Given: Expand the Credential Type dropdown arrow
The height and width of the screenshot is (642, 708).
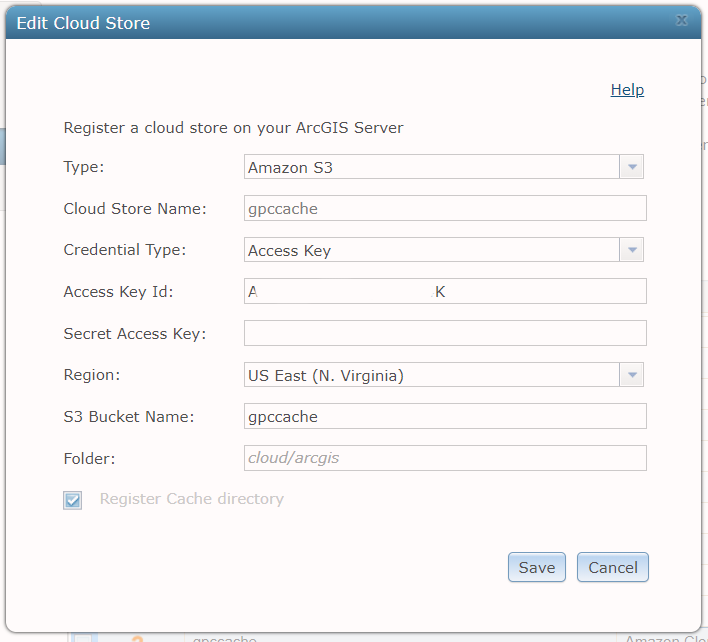Looking at the screenshot, I should [x=631, y=250].
